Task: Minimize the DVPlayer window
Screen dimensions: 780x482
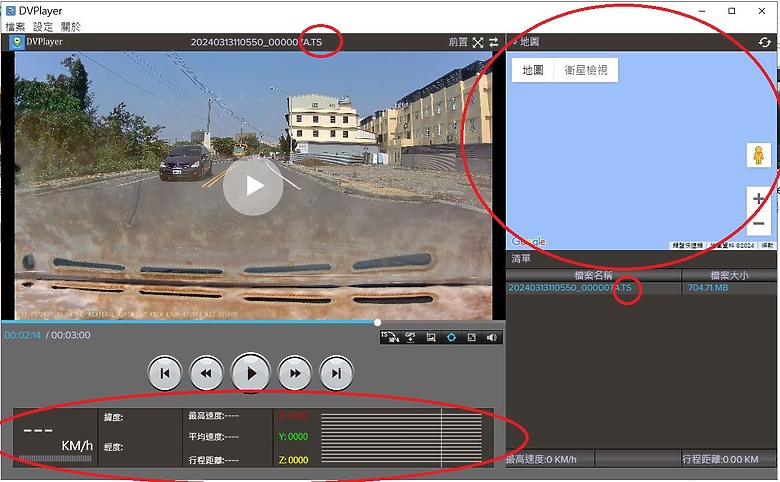Action: pyautogui.click(x=702, y=11)
